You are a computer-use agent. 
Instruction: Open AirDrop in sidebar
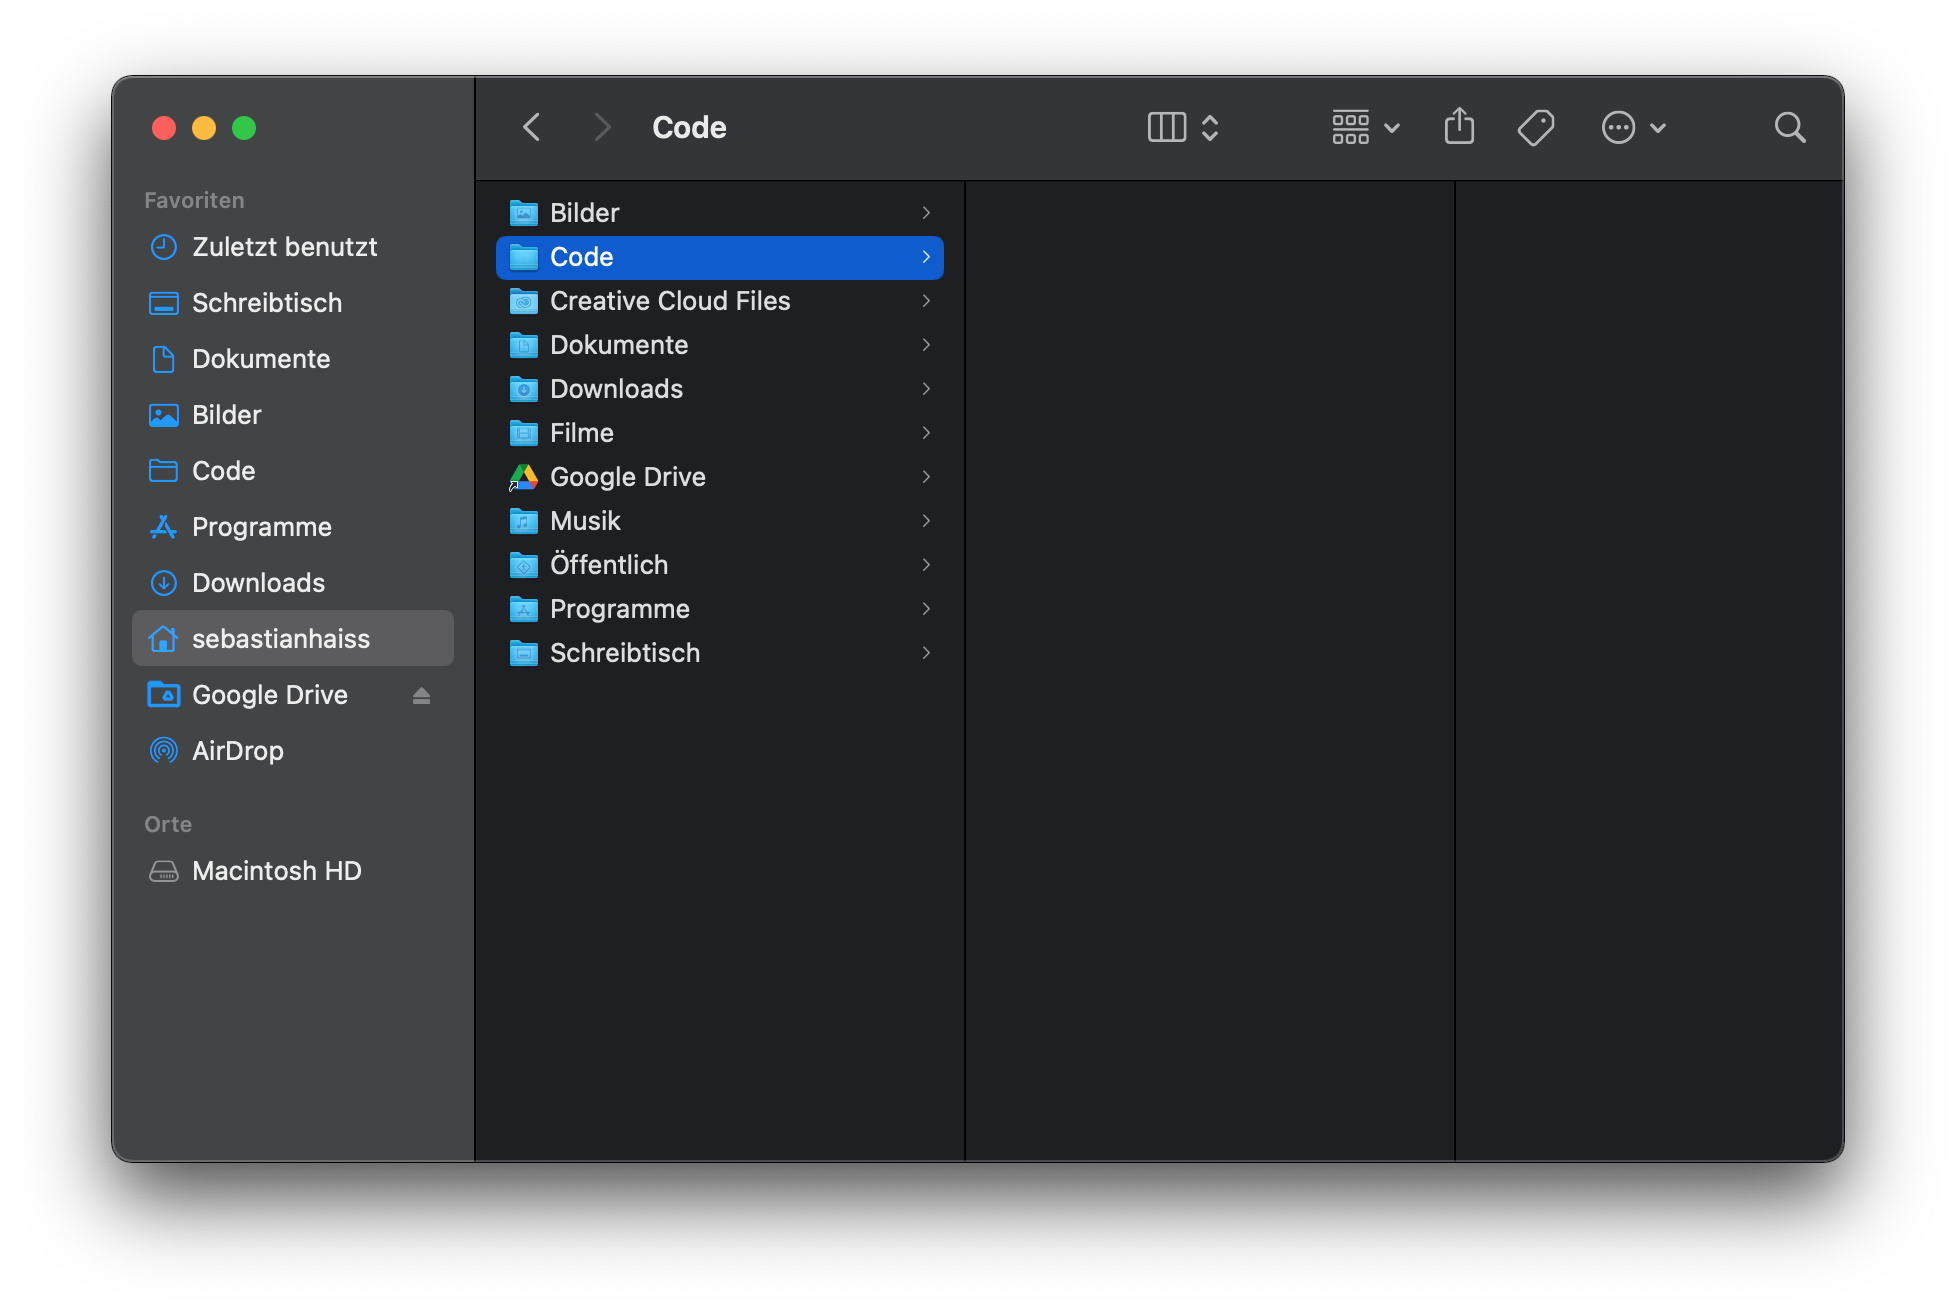tap(237, 751)
